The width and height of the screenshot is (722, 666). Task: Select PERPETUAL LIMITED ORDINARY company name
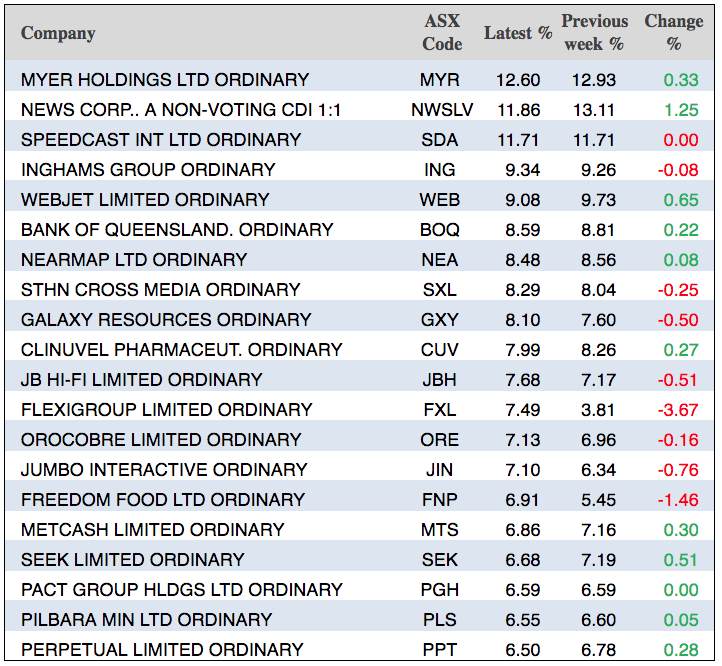(x=162, y=650)
